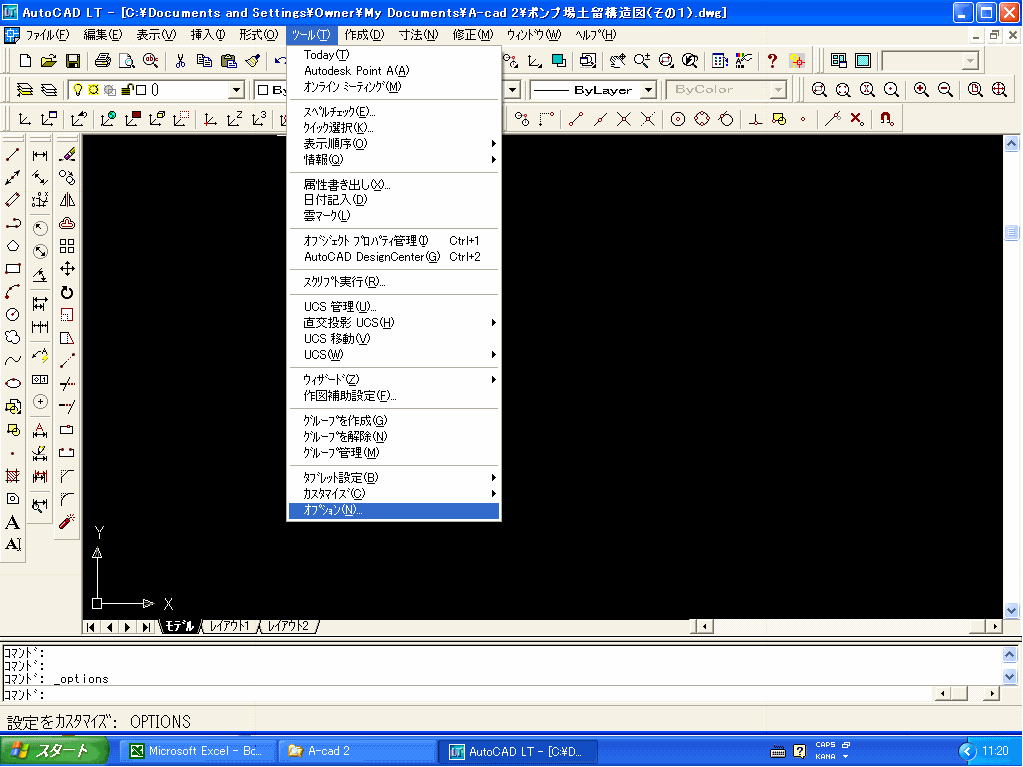Expand the 表示順序(O) submenu

393,143
